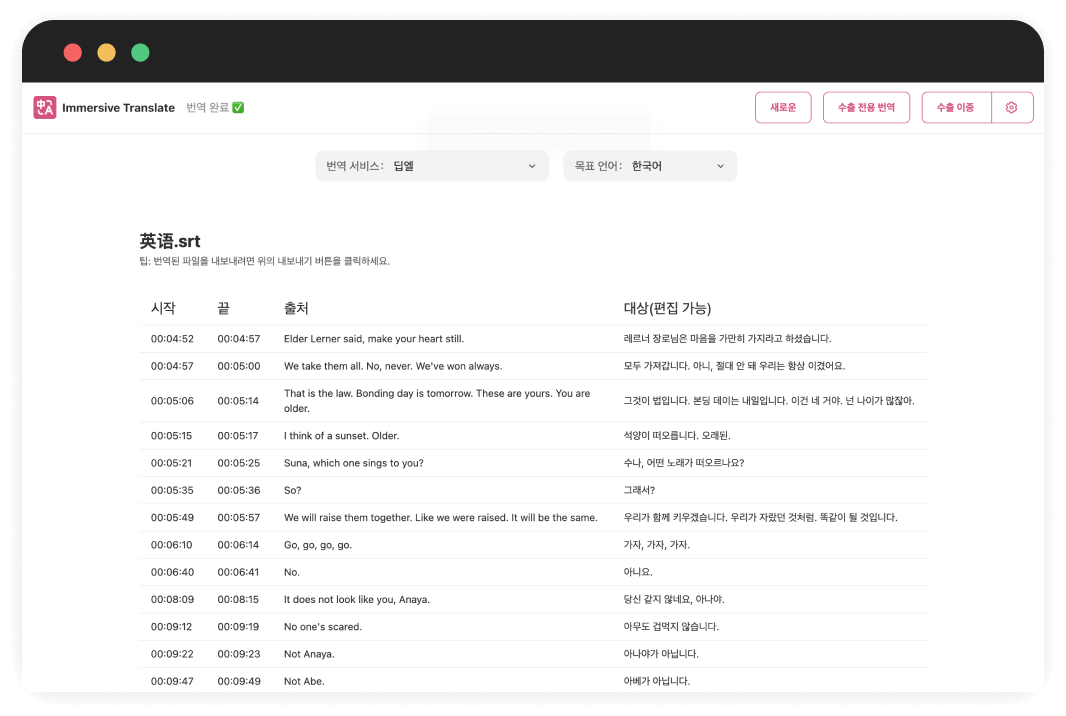Click the 새로운 button
This screenshot has width=1066, height=716.
pos(783,107)
